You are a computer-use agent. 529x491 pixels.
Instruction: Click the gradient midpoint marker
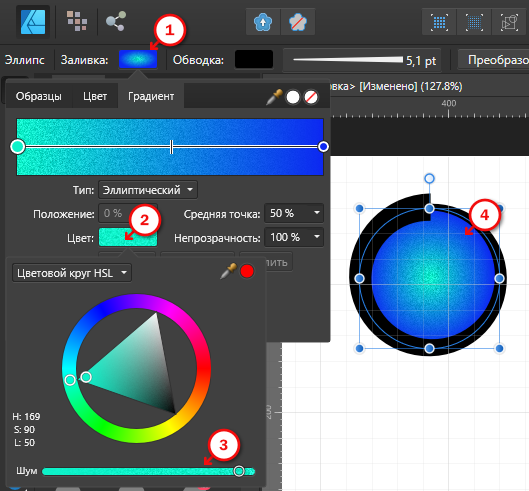171,147
